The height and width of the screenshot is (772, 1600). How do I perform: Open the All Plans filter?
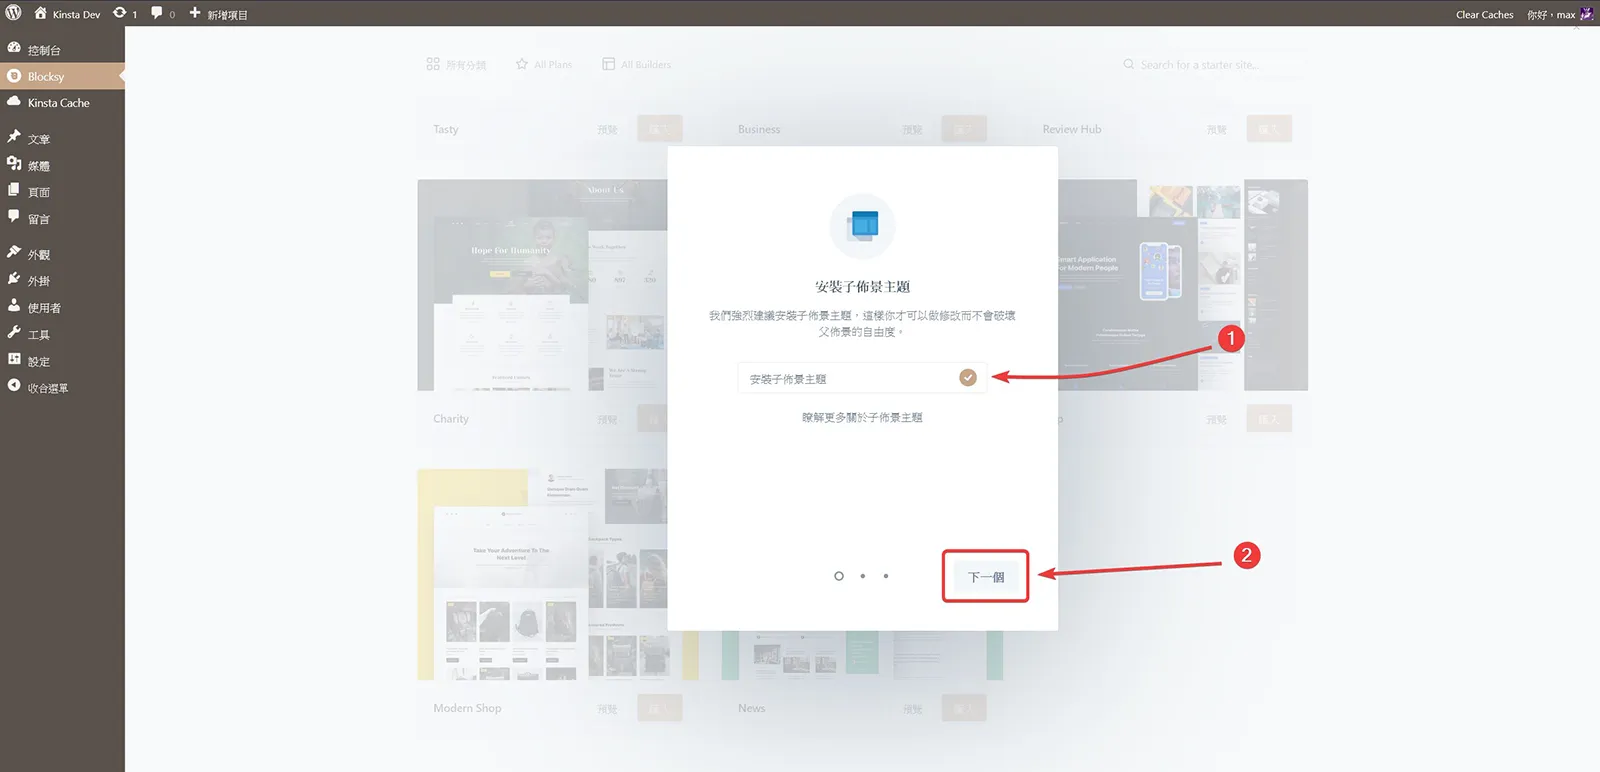544,64
